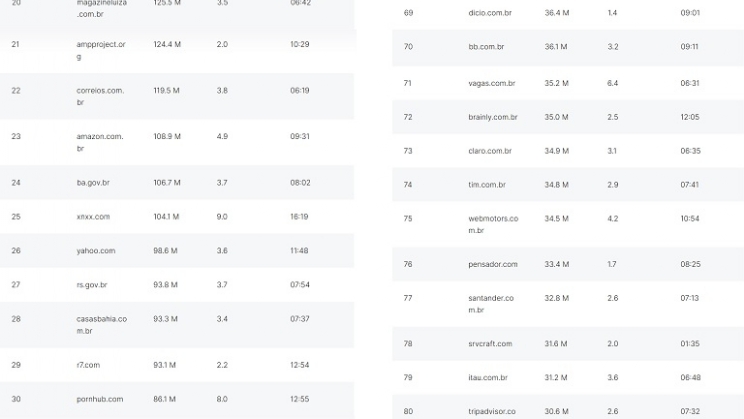The width and height of the screenshot is (744, 419).
Task: Click the ba.gov.br domain entry
Action: pyautogui.click(x=93, y=183)
